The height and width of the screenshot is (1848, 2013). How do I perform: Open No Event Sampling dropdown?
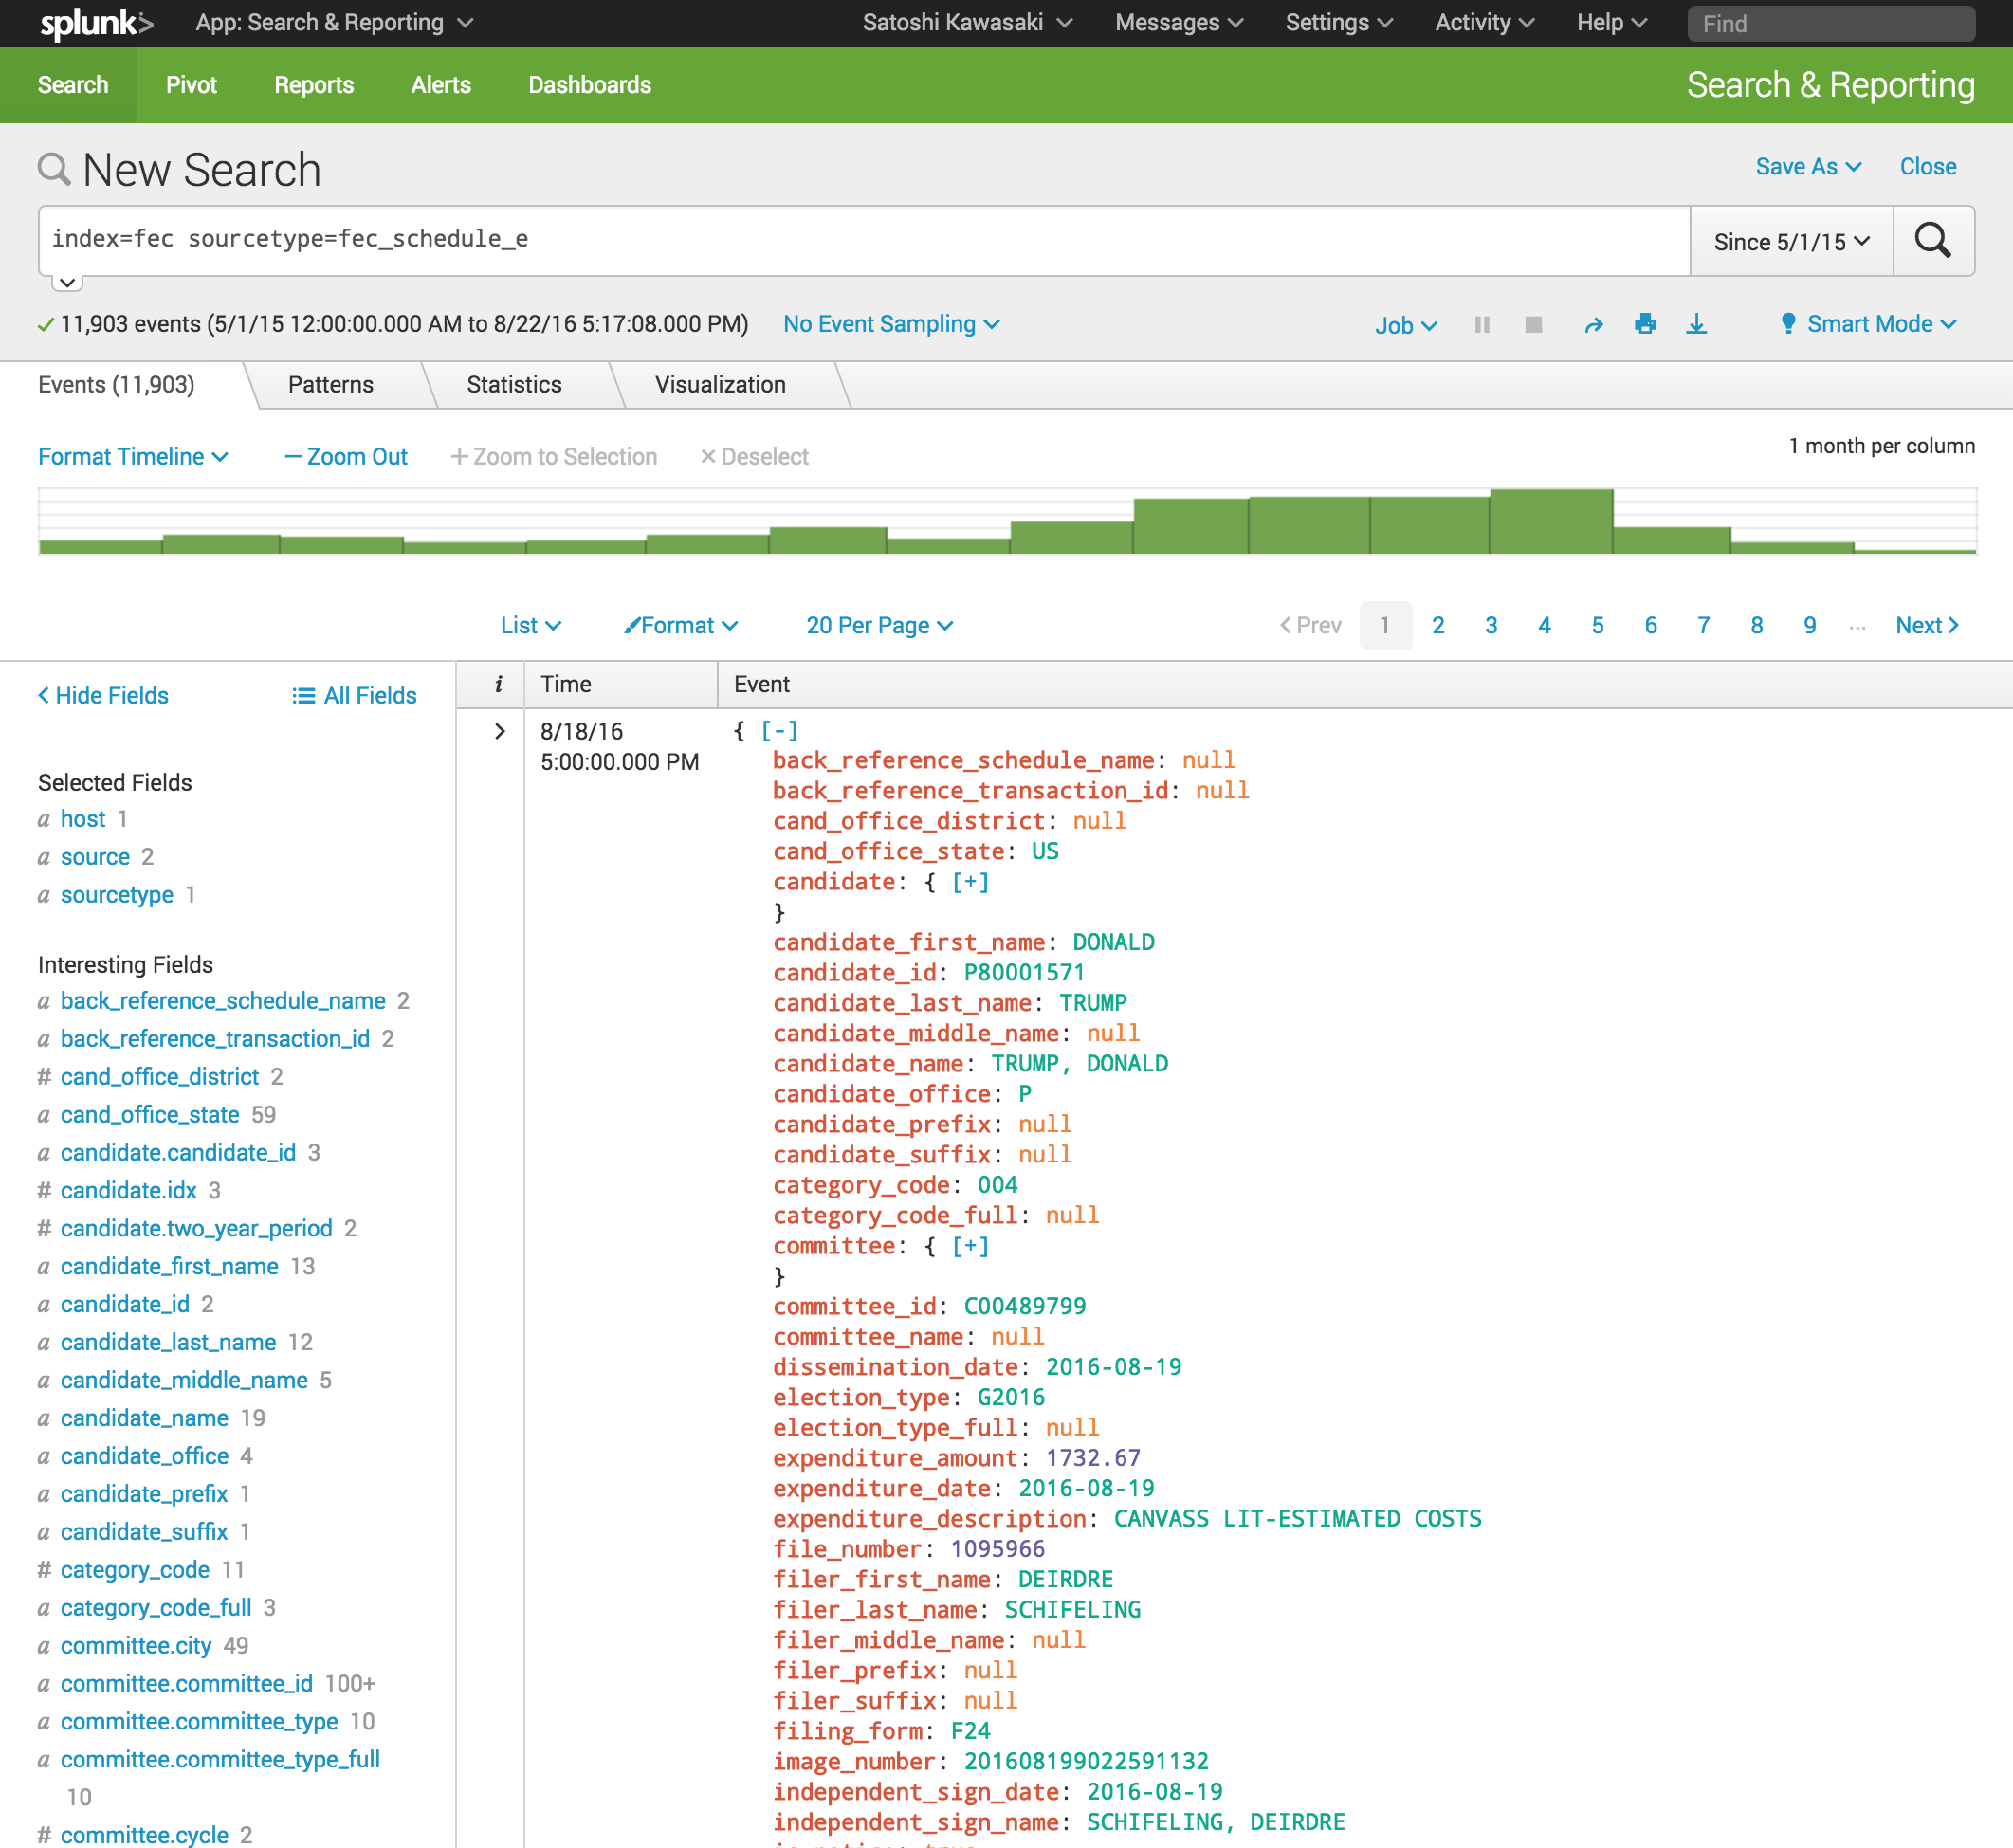[891, 324]
